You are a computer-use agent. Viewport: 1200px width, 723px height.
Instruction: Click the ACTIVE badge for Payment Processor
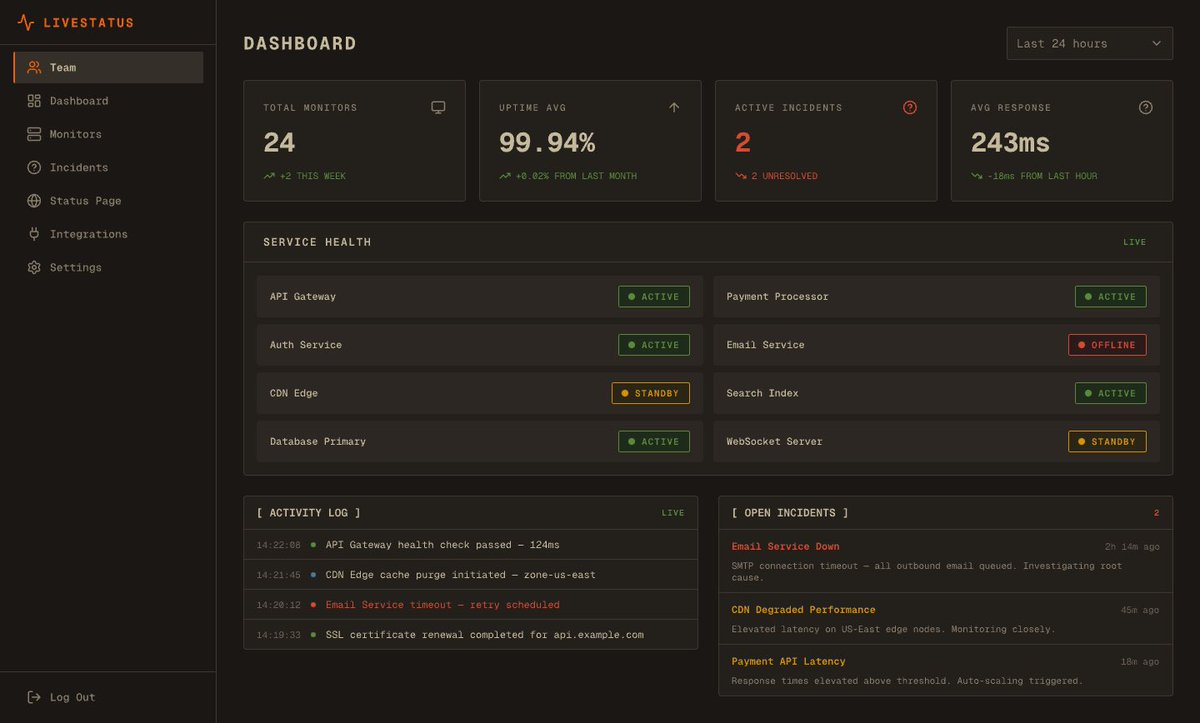click(x=1111, y=297)
